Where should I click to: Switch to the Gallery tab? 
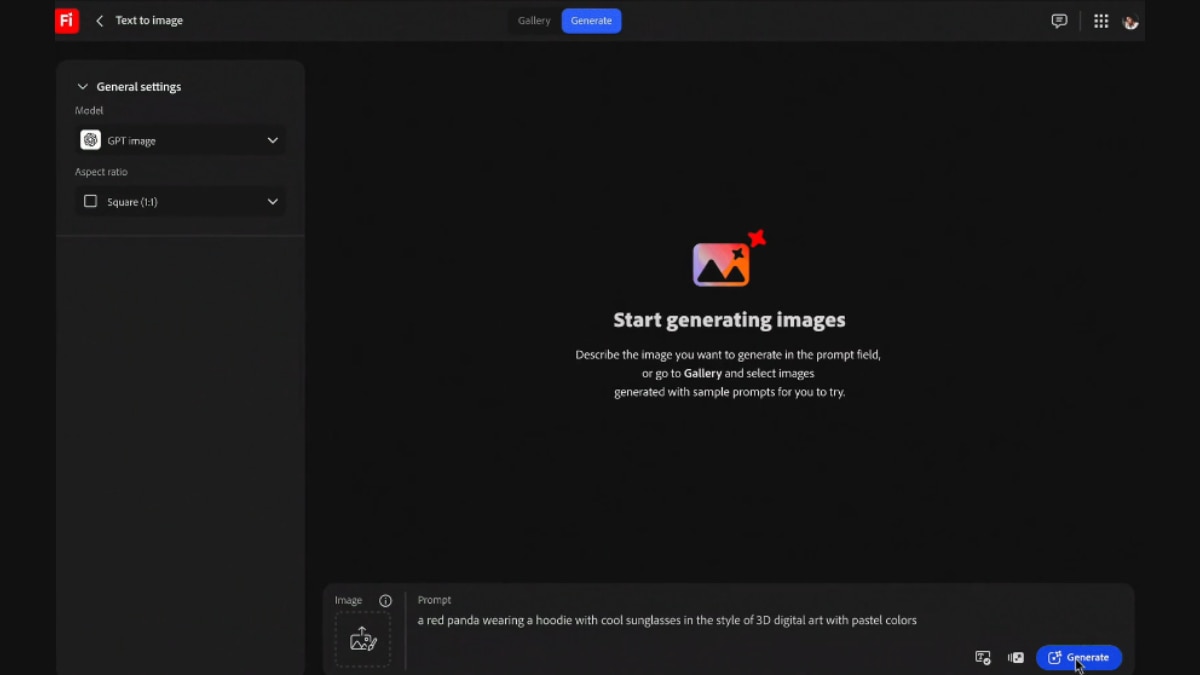tap(533, 20)
